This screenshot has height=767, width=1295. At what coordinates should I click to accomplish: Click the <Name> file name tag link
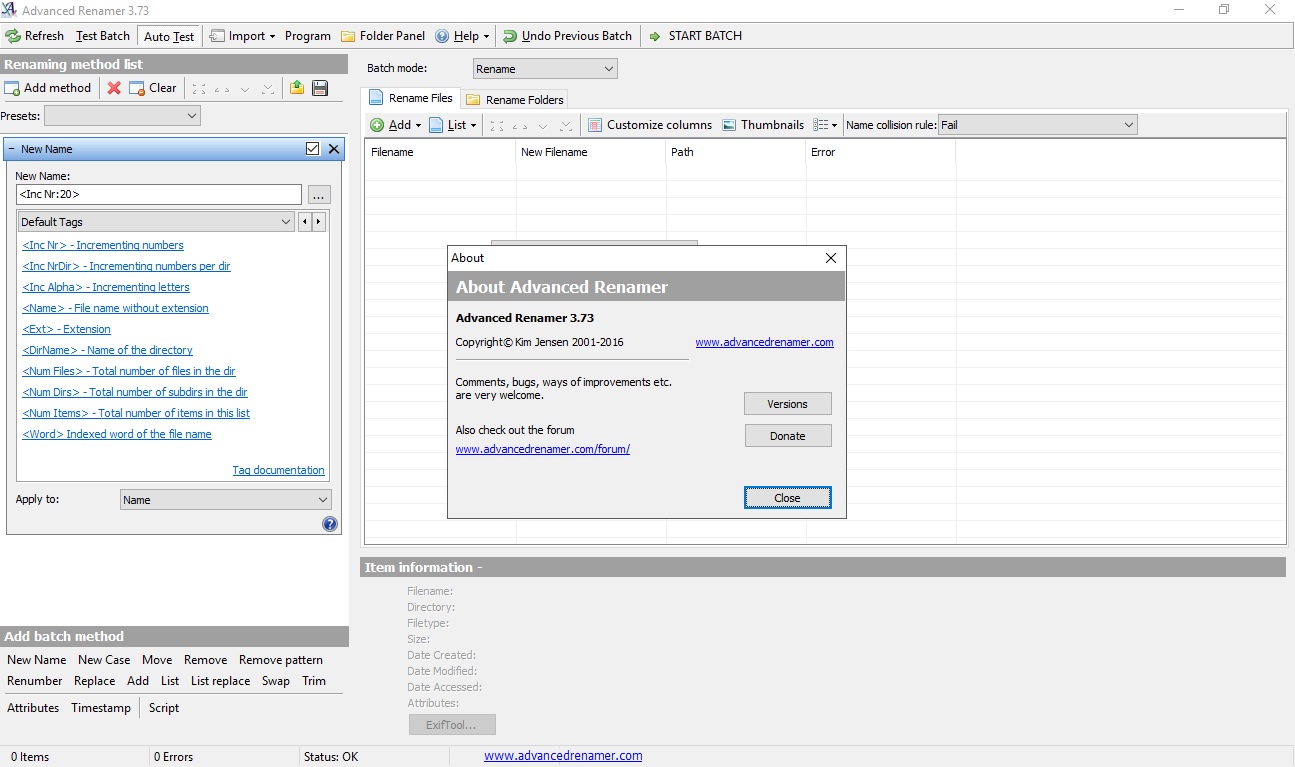[115, 308]
